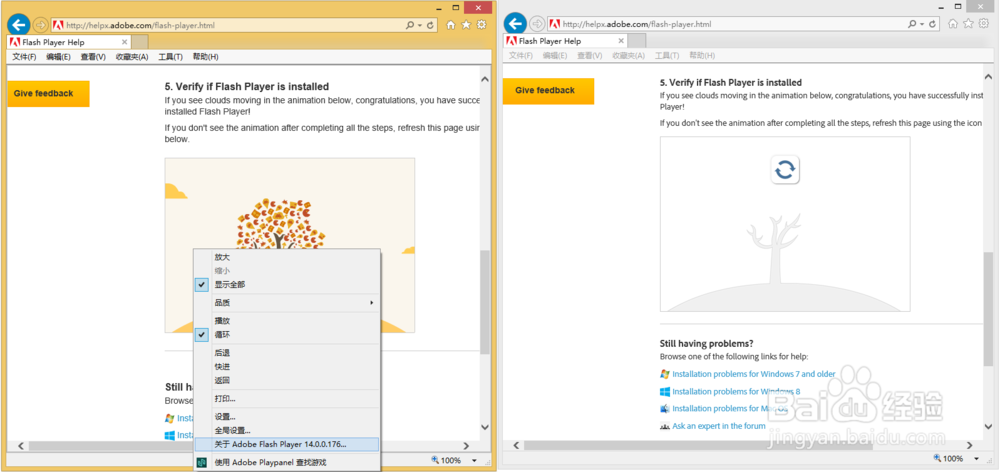Open 文件(F) menu in the left window

(24, 57)
